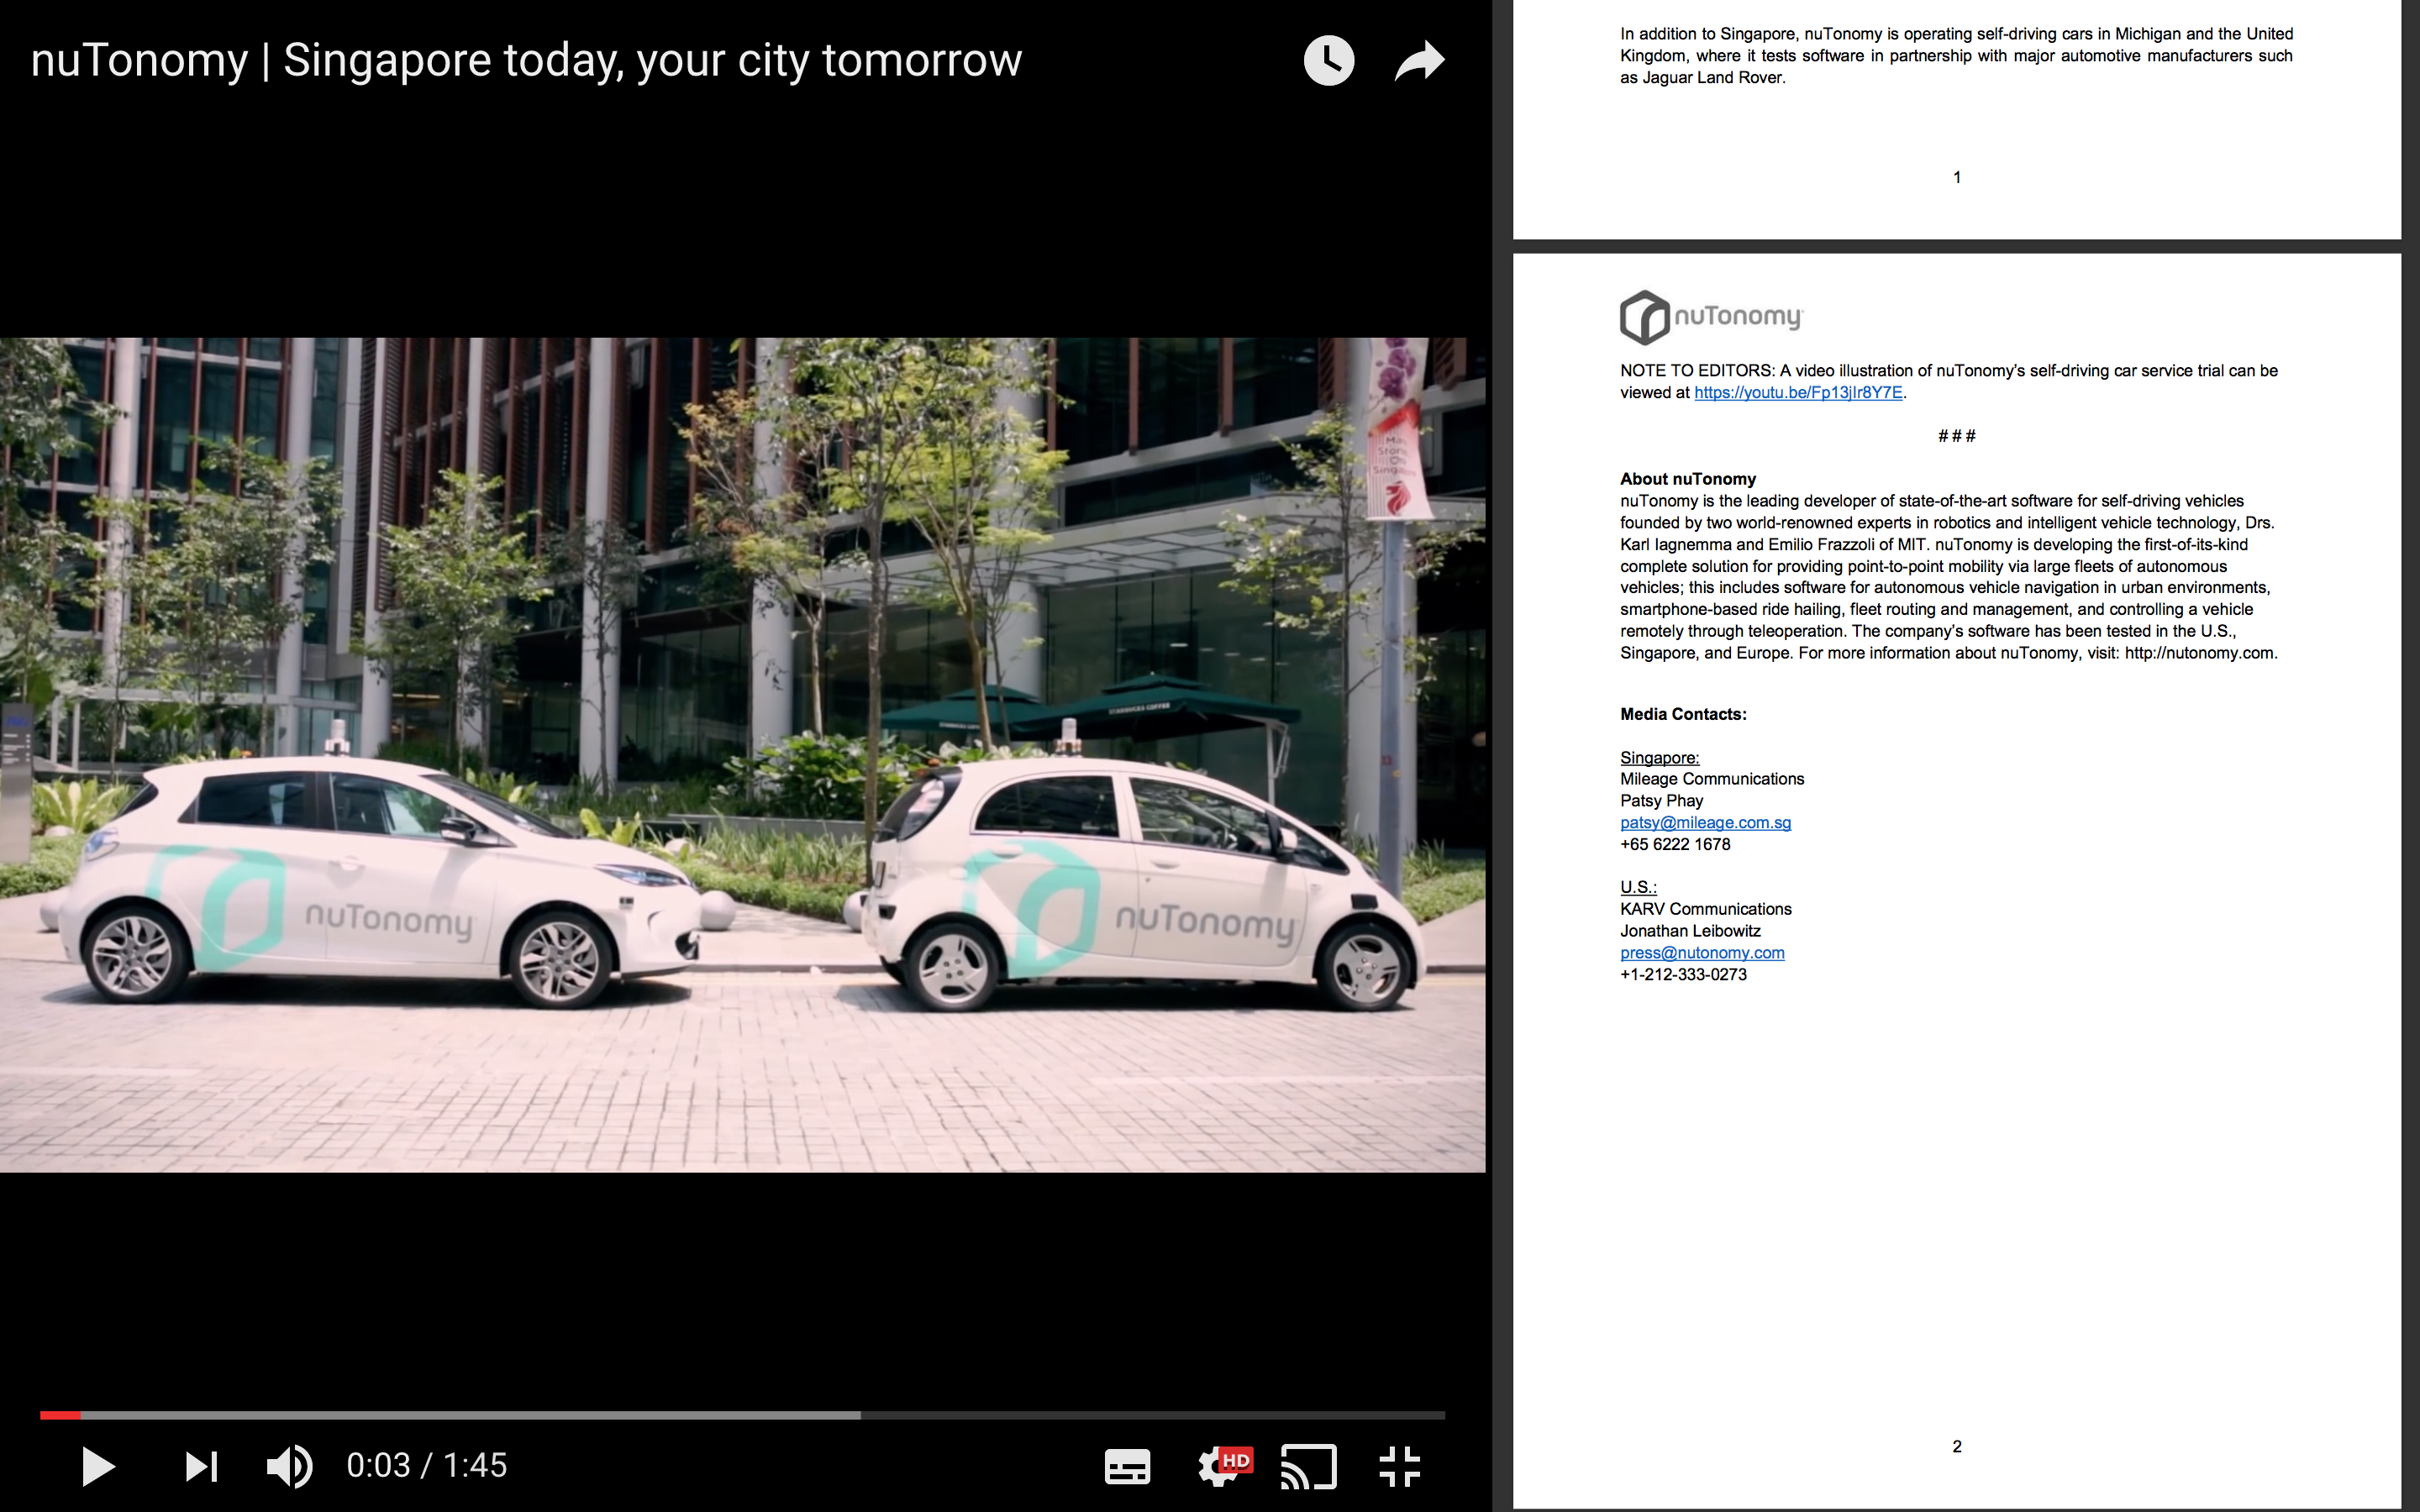The image size is (2420, 1512).
Task: Click the press@nutonomy.com link
Action: point(1702,953)
